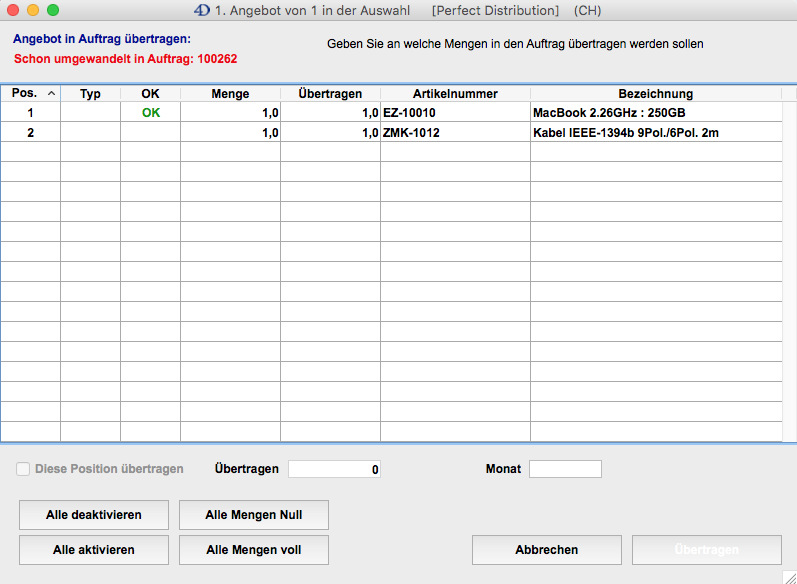797x584 pixels.
Task: Click the Übertragen quantity input field
Action: click(x=334, y=469)
